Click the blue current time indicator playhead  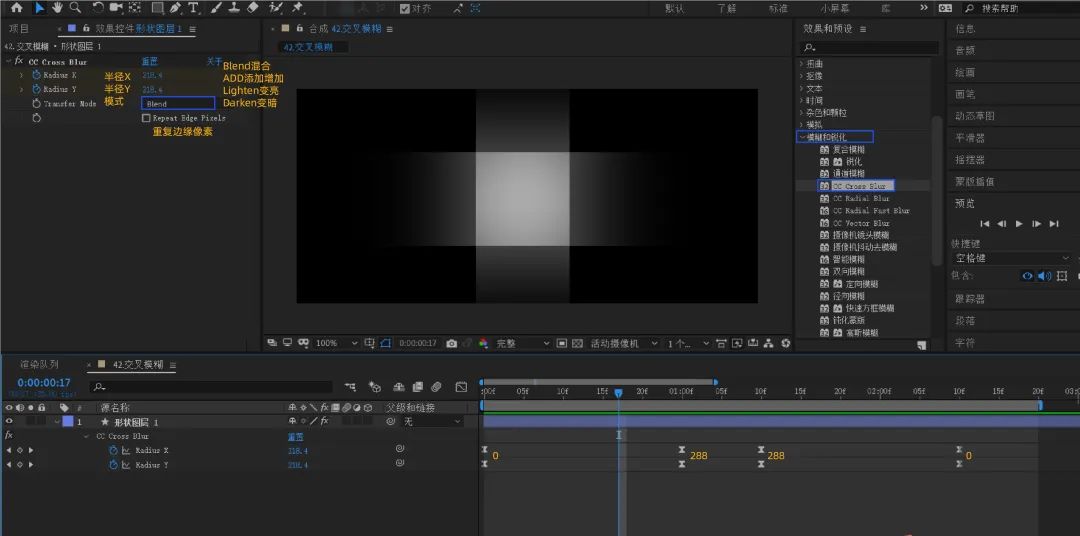pyautogui.click(x=619, y=393)
